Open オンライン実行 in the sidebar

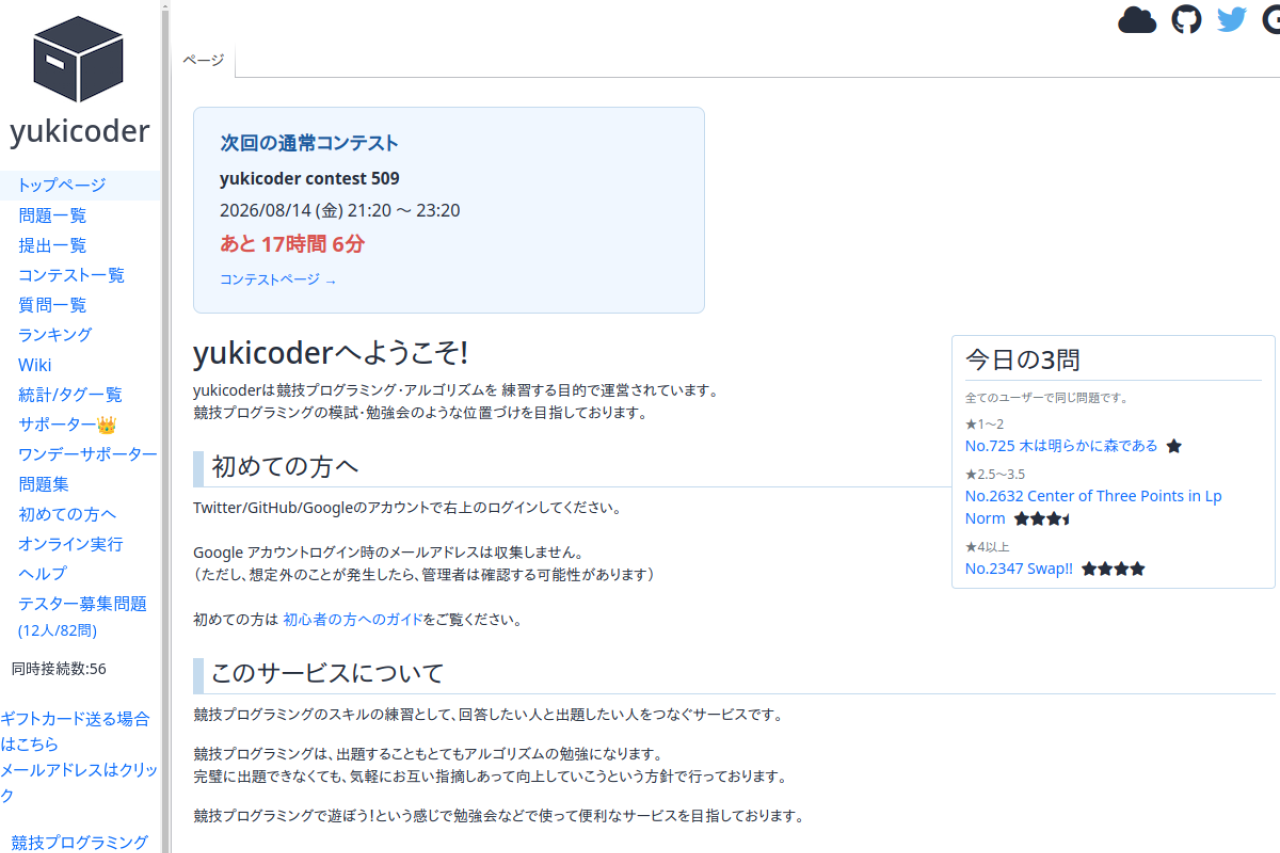(70, 544)
